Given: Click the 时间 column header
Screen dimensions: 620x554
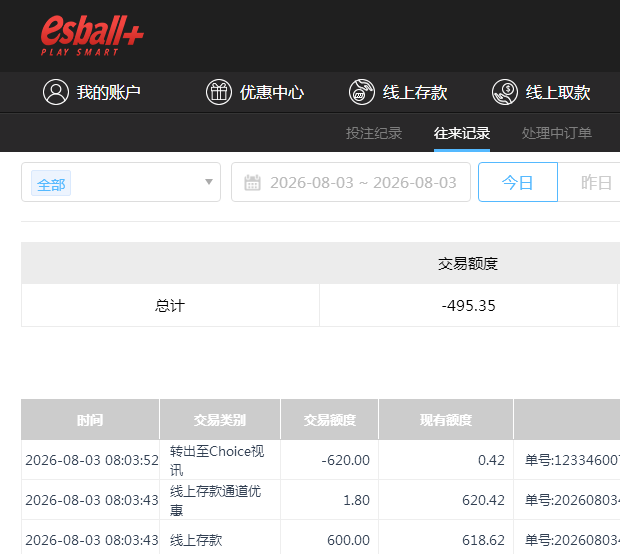Looking at the screenshot, I should pyautogui.click(x=90, y=420).
